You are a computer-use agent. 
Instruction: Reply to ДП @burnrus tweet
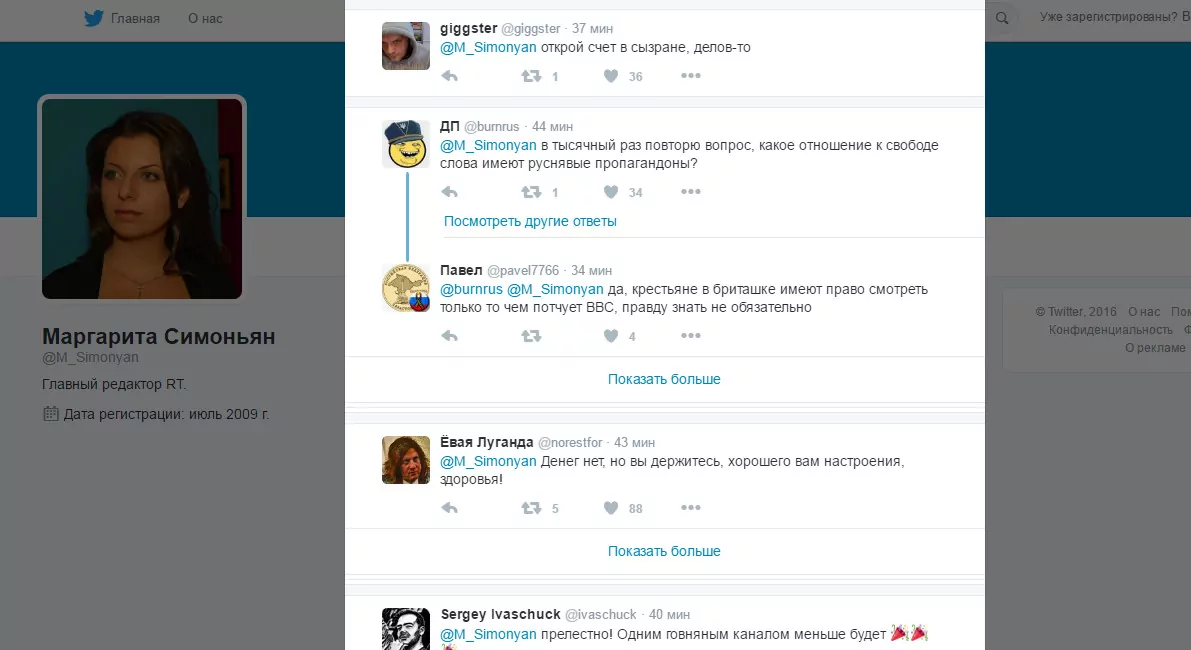[450, 192]
